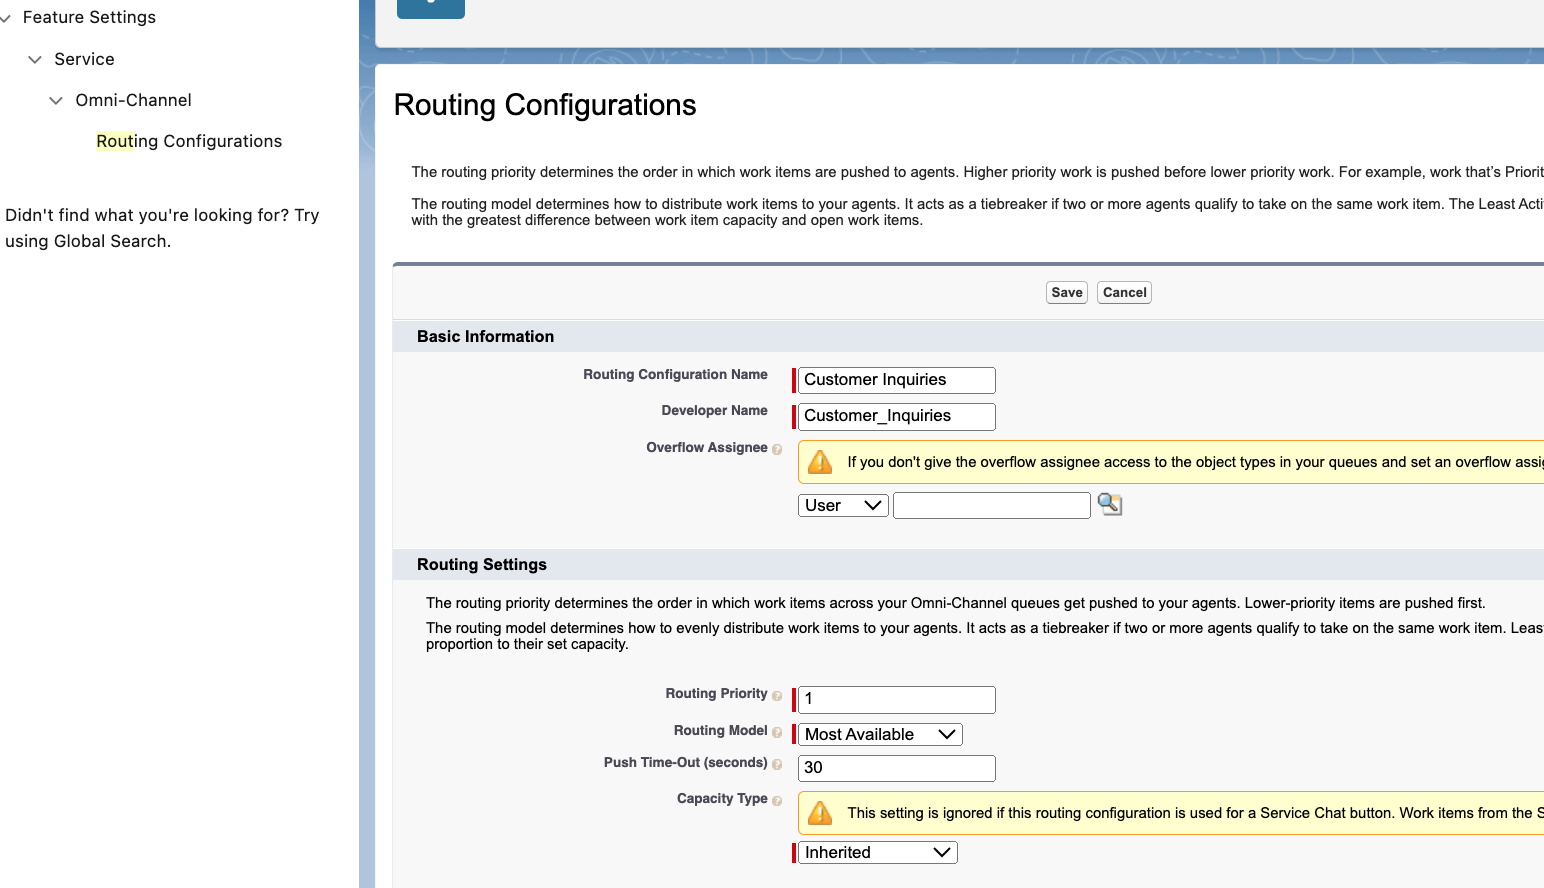Image resolution: width=1544 pixels, height=888 pixels.
Task: Open the Routing Model dropdown set to Most Available
Action: (x=879, y=733)
